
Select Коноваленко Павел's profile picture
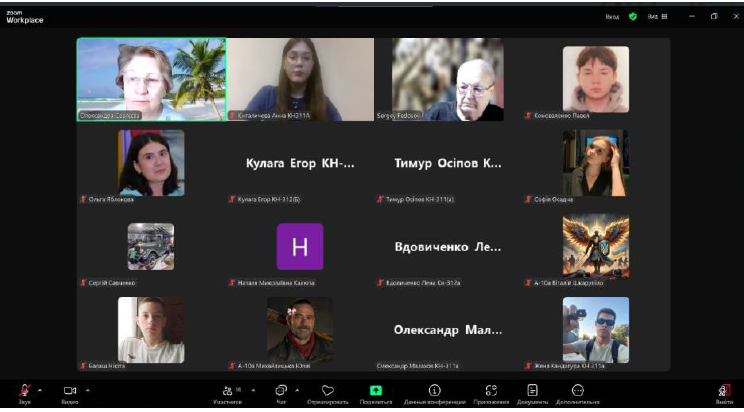596,79
